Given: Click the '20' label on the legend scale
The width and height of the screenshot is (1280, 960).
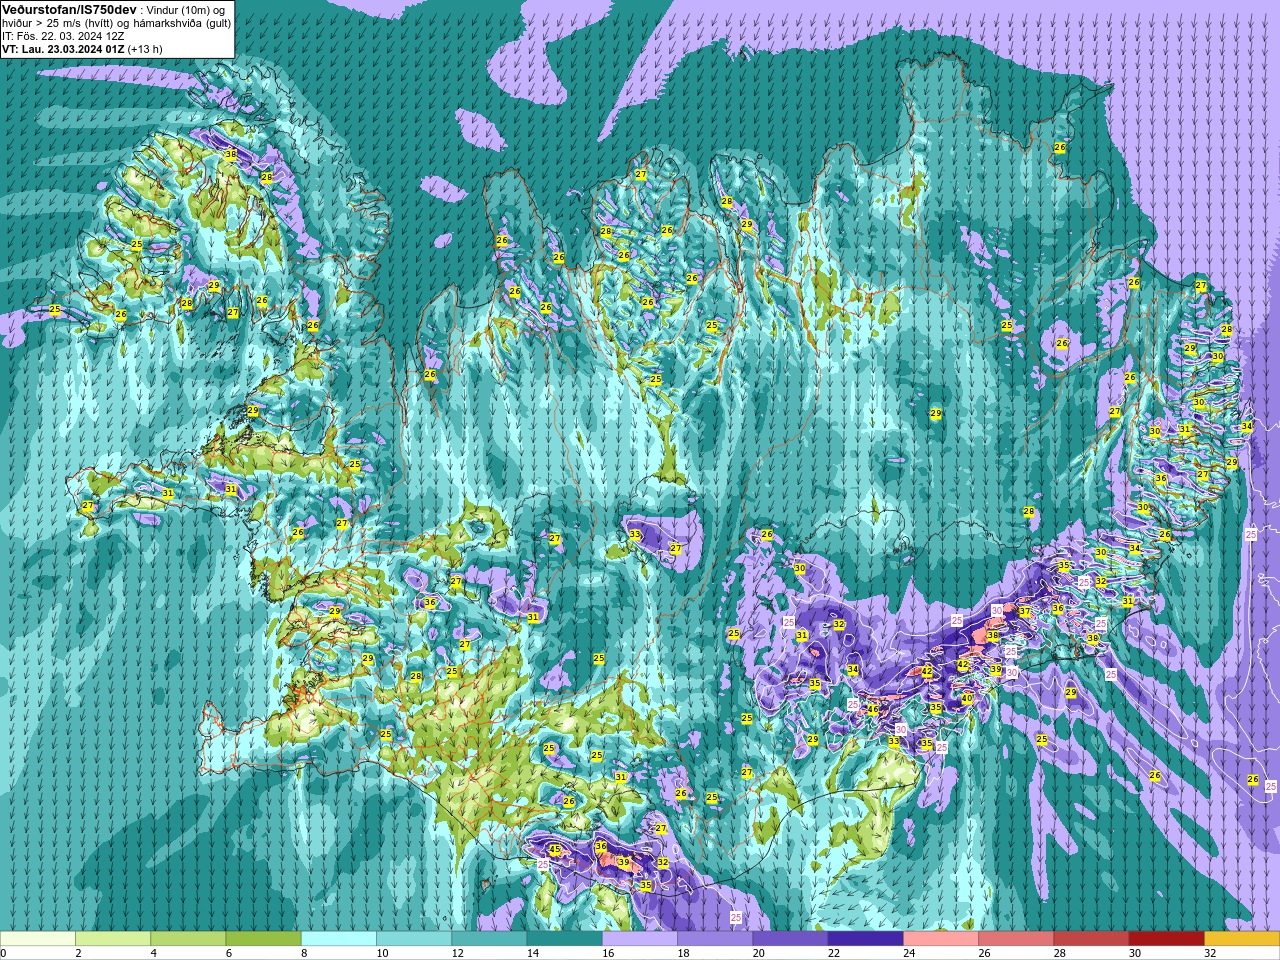Looking at the screenshot, I should [x=759, y=953].
